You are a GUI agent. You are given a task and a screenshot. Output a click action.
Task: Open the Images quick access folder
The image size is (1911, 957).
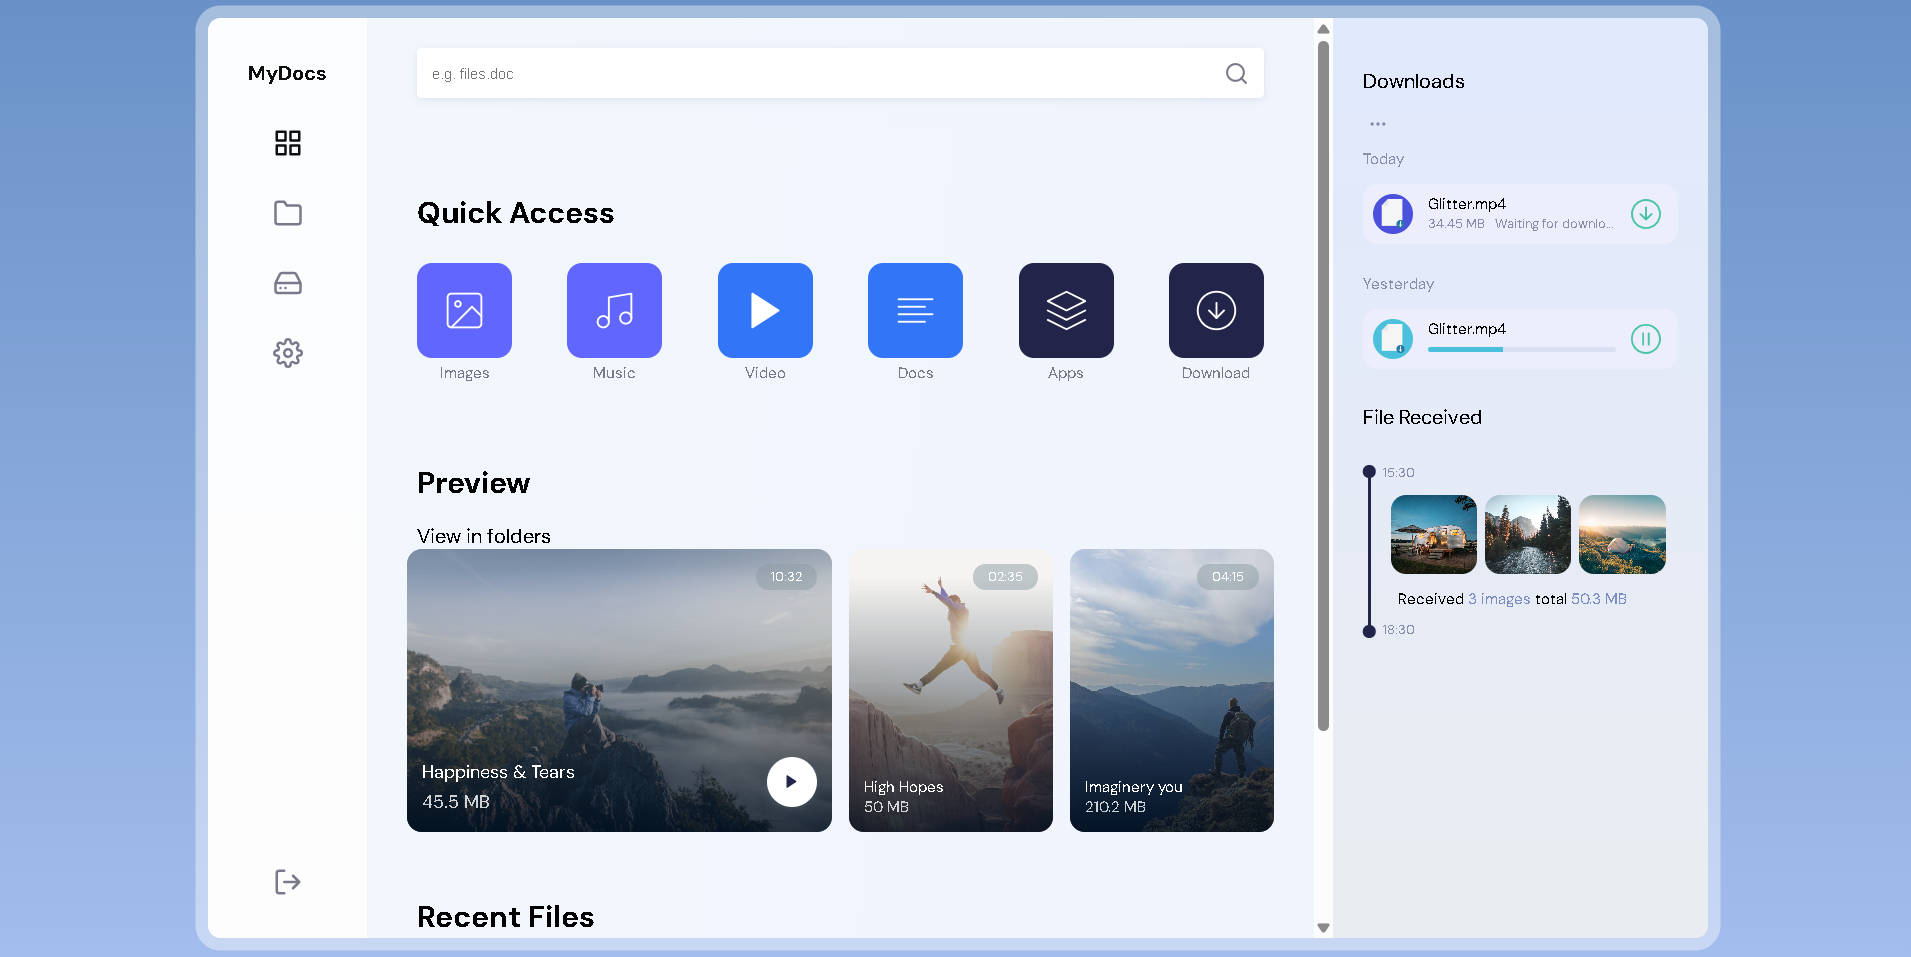(463, 311)
